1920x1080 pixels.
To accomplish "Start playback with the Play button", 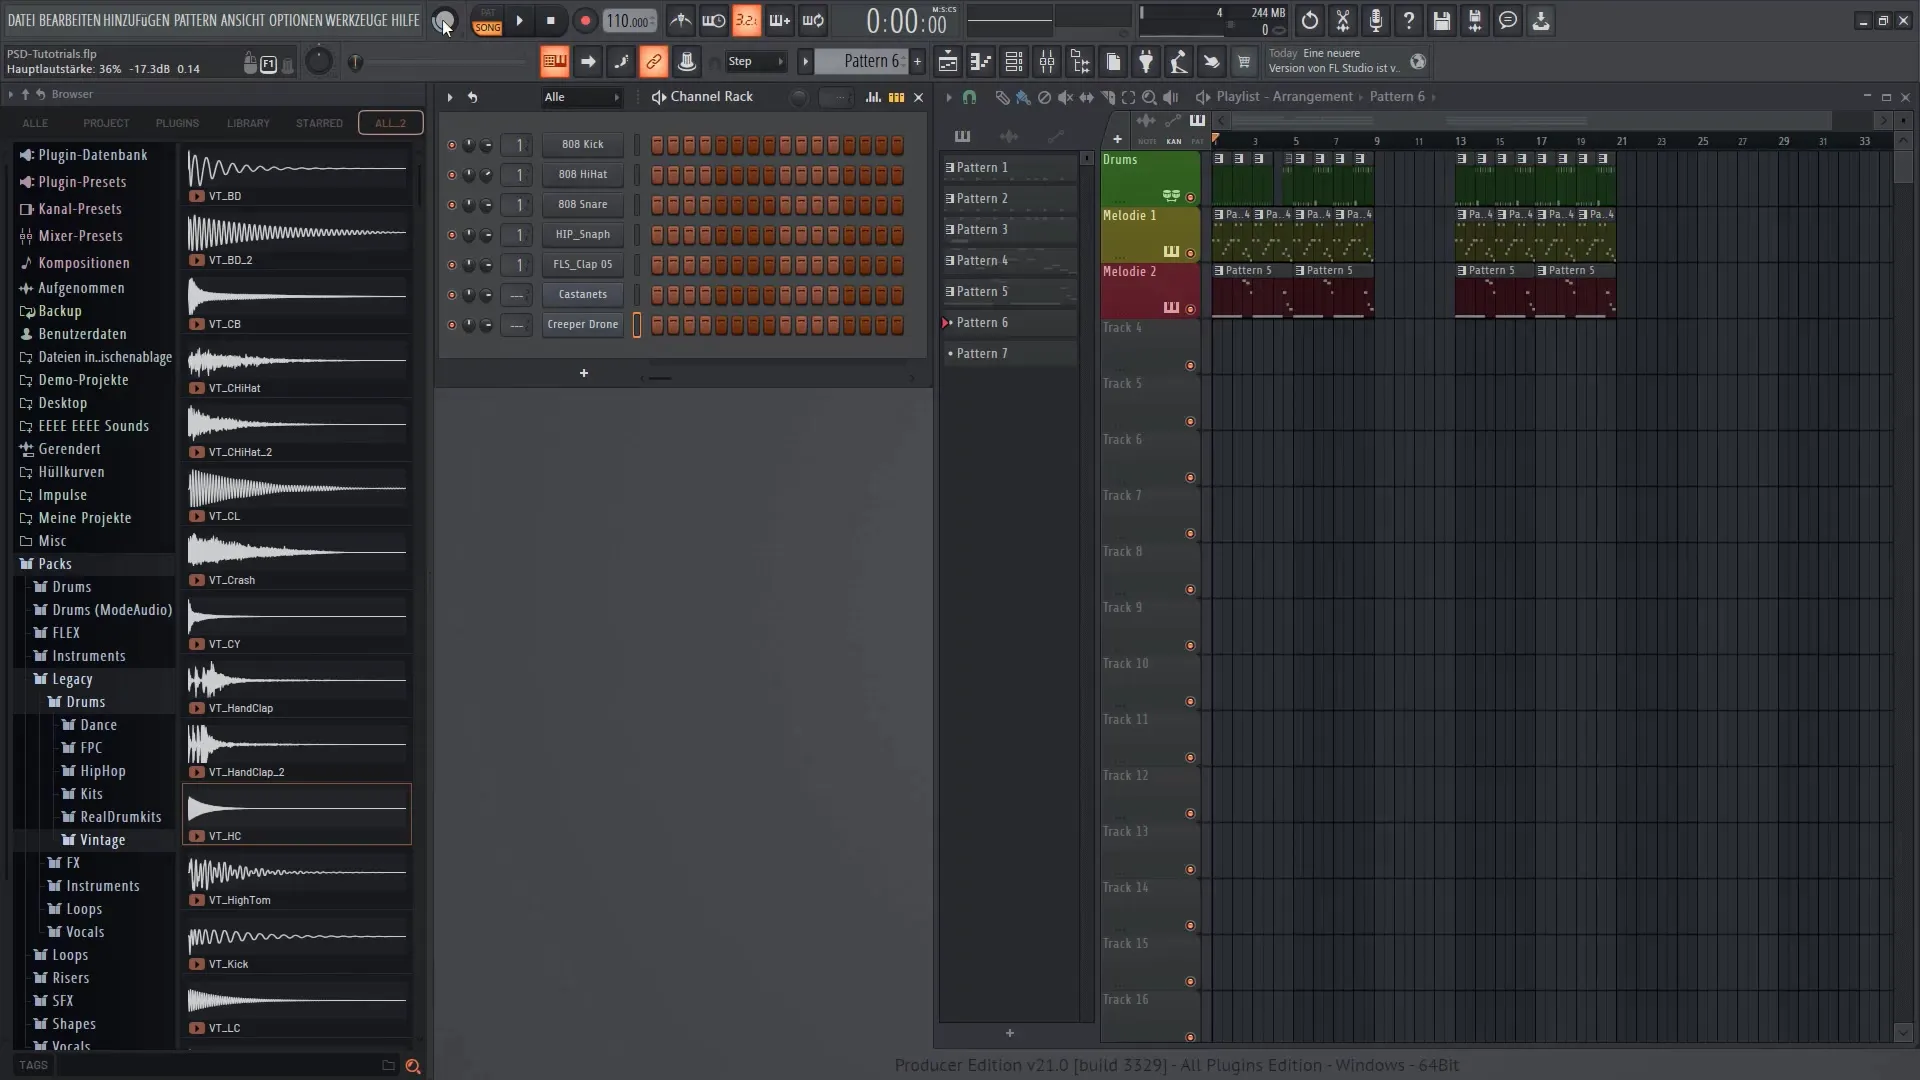I will point(519,21).
